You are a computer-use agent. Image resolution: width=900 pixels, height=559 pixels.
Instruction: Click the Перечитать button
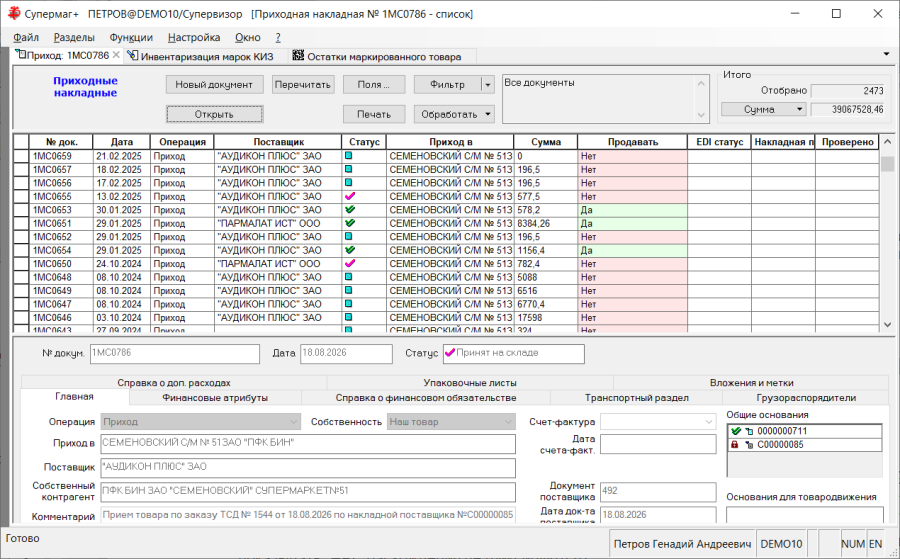[x=302, y=84]
